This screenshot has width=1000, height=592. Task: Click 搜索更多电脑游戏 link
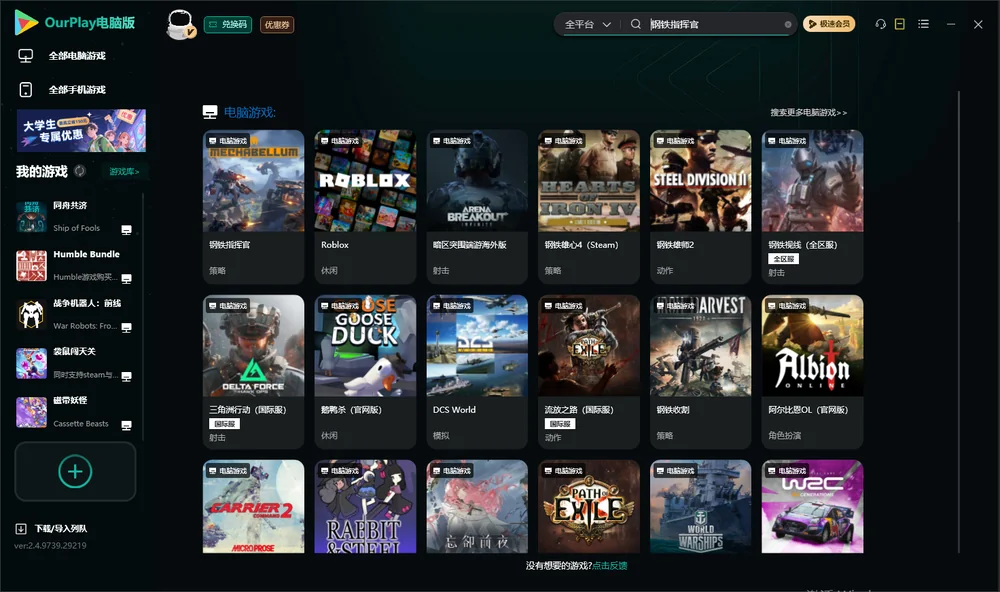click(809, 113)
